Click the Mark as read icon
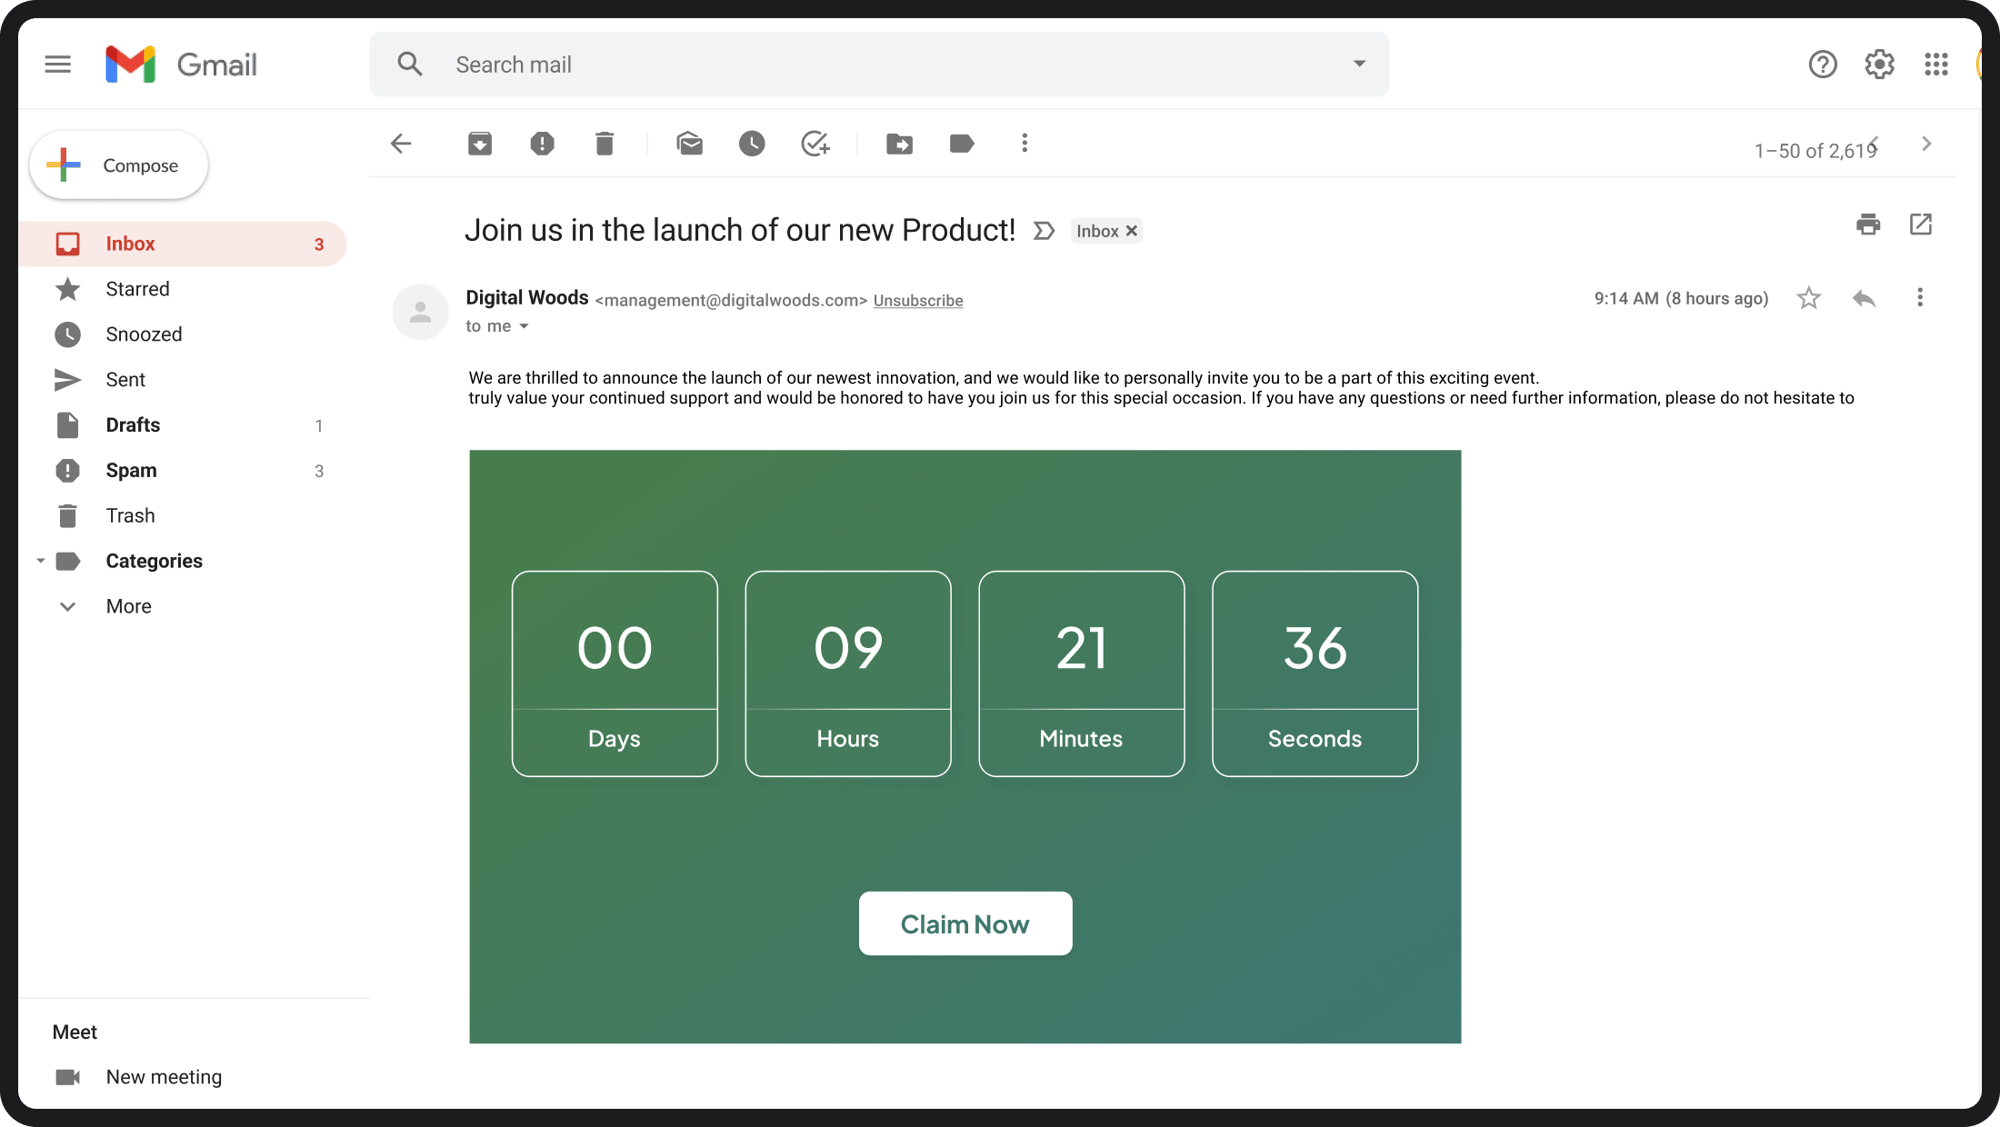The image size is (2000, 1127). click(x=687, y=143)
